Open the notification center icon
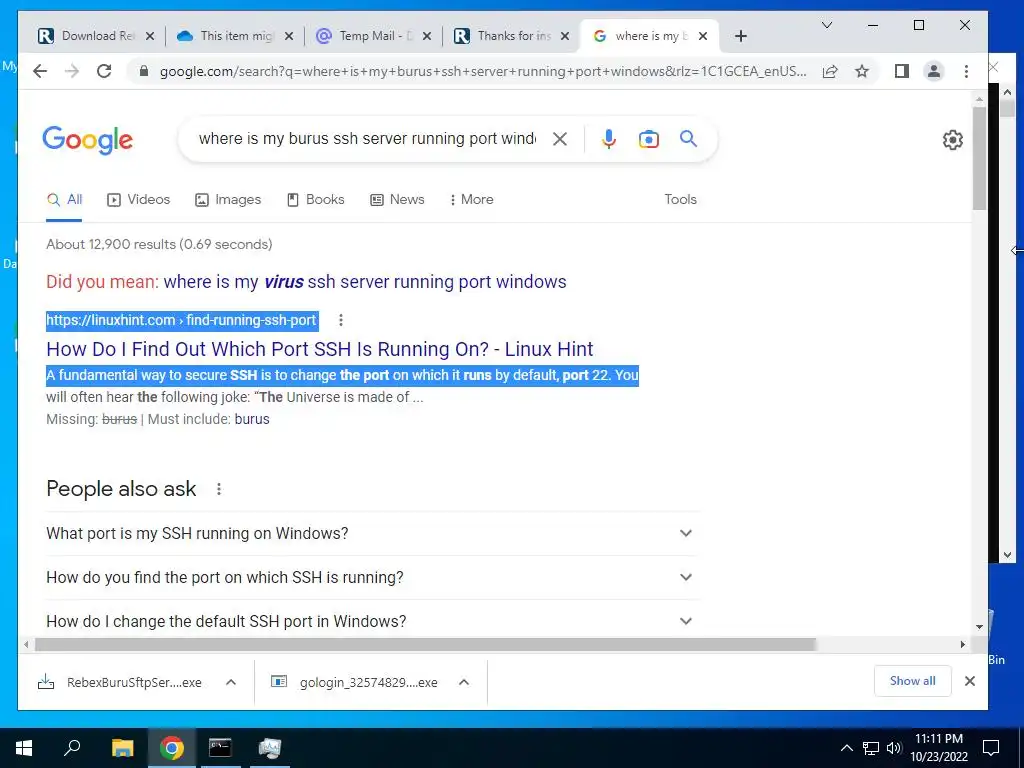 coord(991,748)
